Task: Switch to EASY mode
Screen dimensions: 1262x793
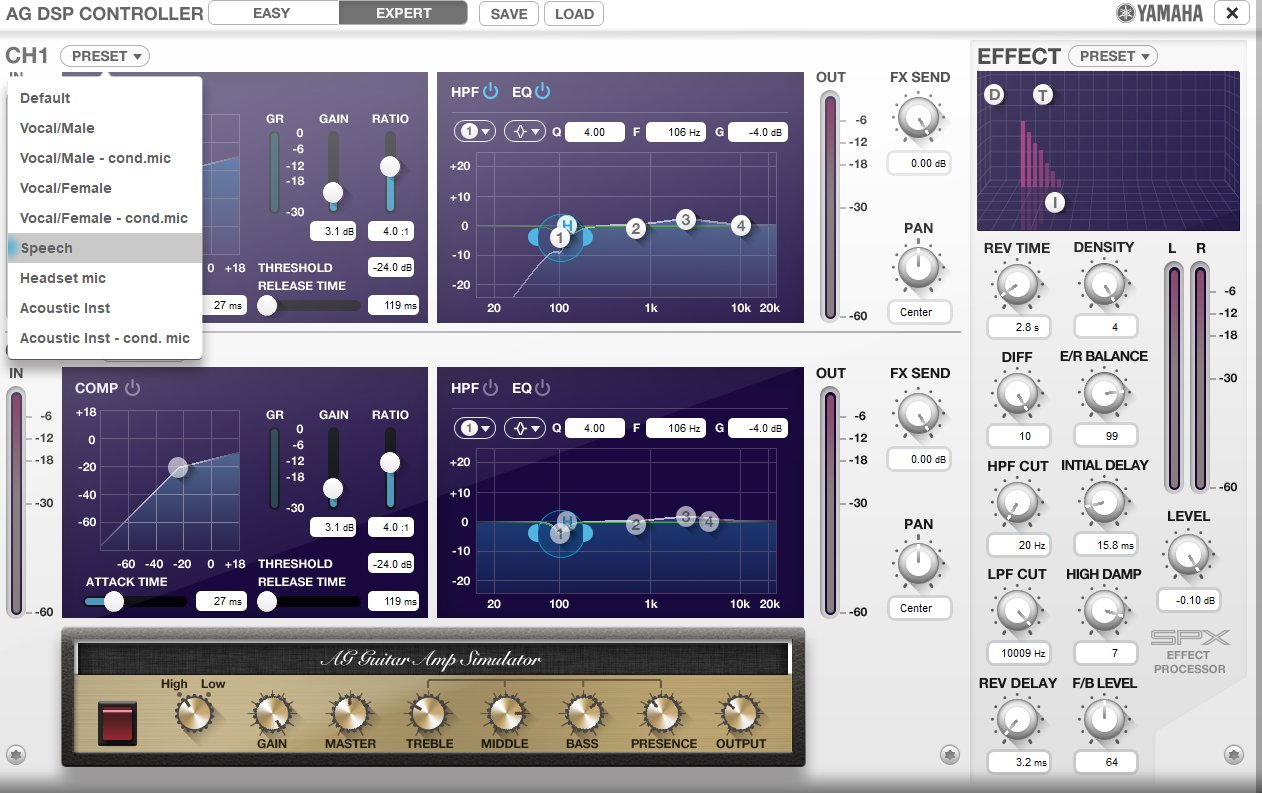Action: click(x=272, y=13)
